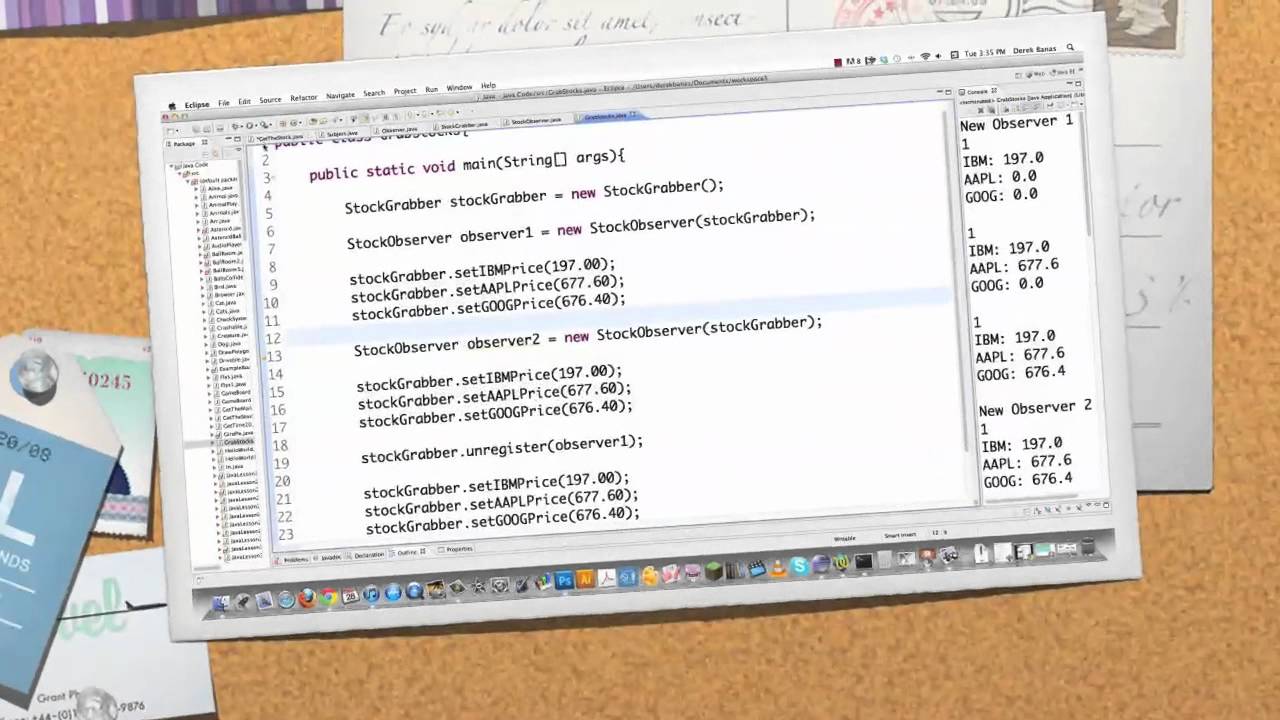This screenshot has width=1280, height=720.
Task: Open the Run menu
Action: (x=432, y=89)
